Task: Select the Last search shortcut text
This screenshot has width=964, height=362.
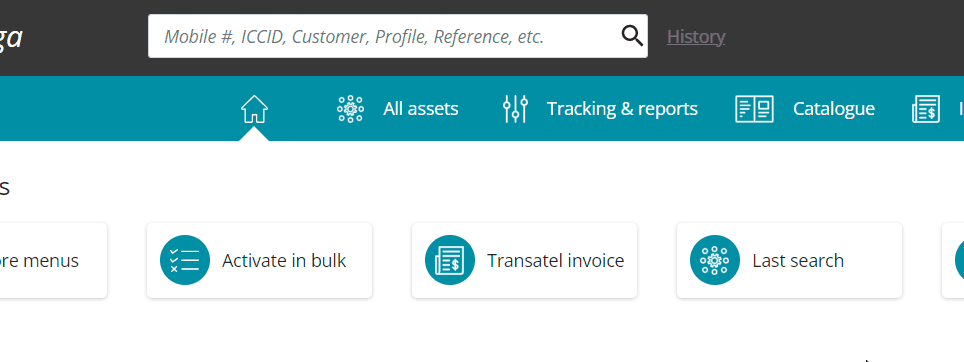Action: [x=798, y=261]
